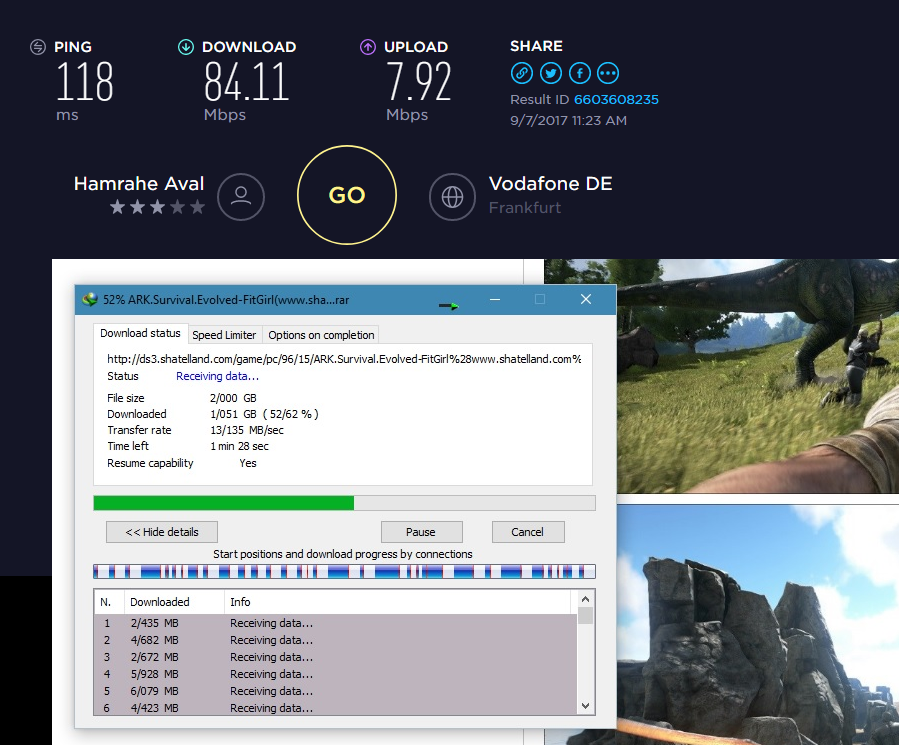Click the upload speed 7.92 reading
Image resolution: width=899 pixels, height=746 pixels.
419,82
